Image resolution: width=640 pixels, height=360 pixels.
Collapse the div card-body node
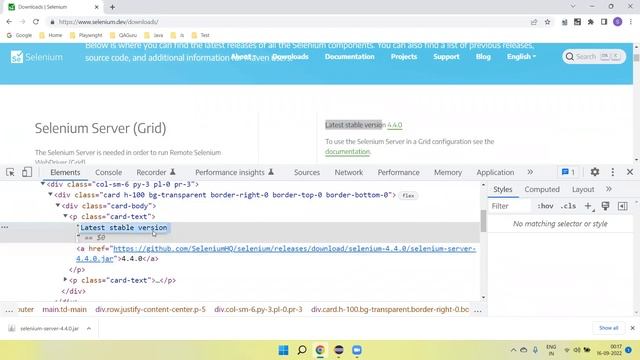pyautogui.click(x=58, y=205)
